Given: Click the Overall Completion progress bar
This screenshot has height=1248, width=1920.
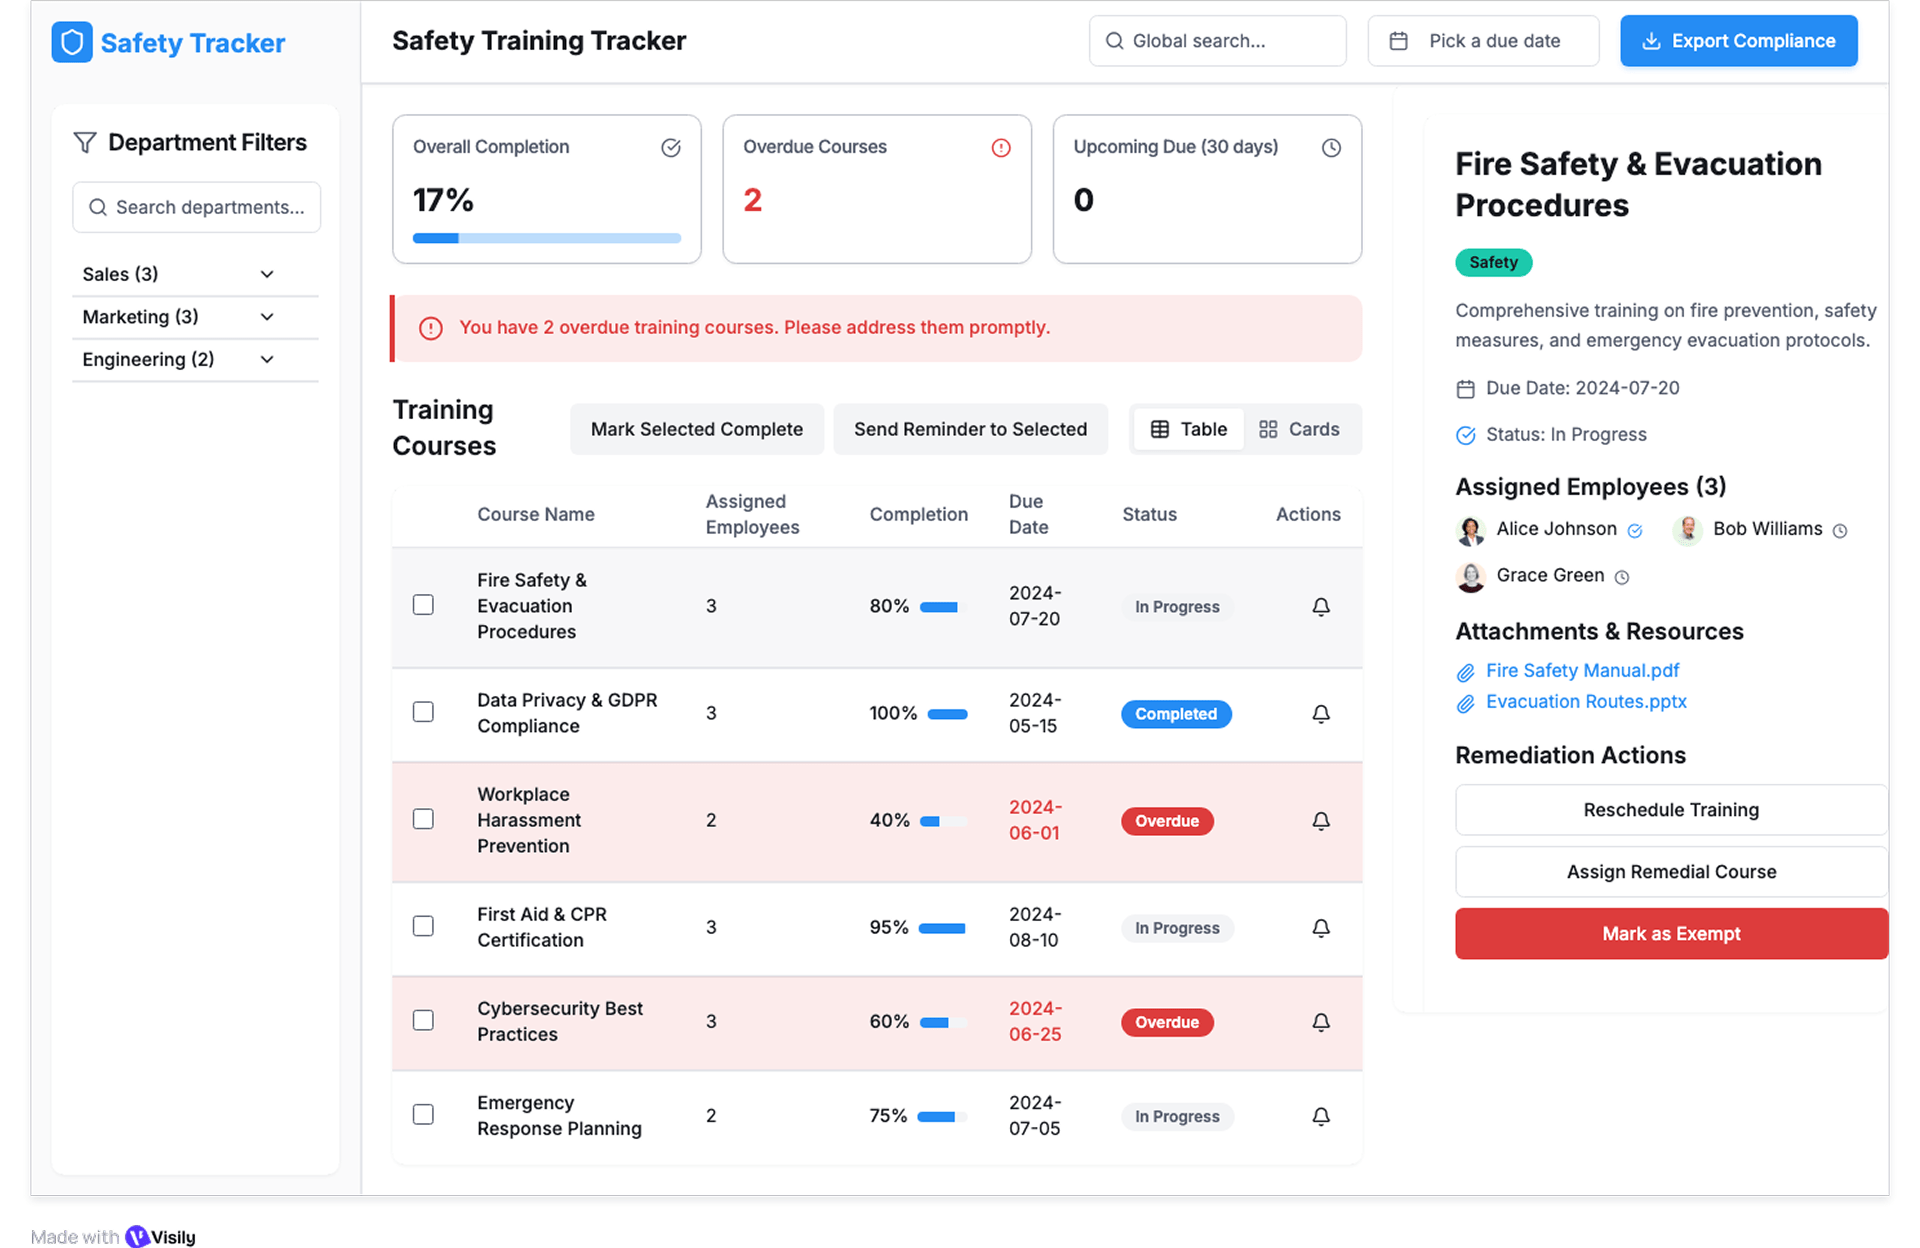Looking at the screenshot, I should point(546,238).
